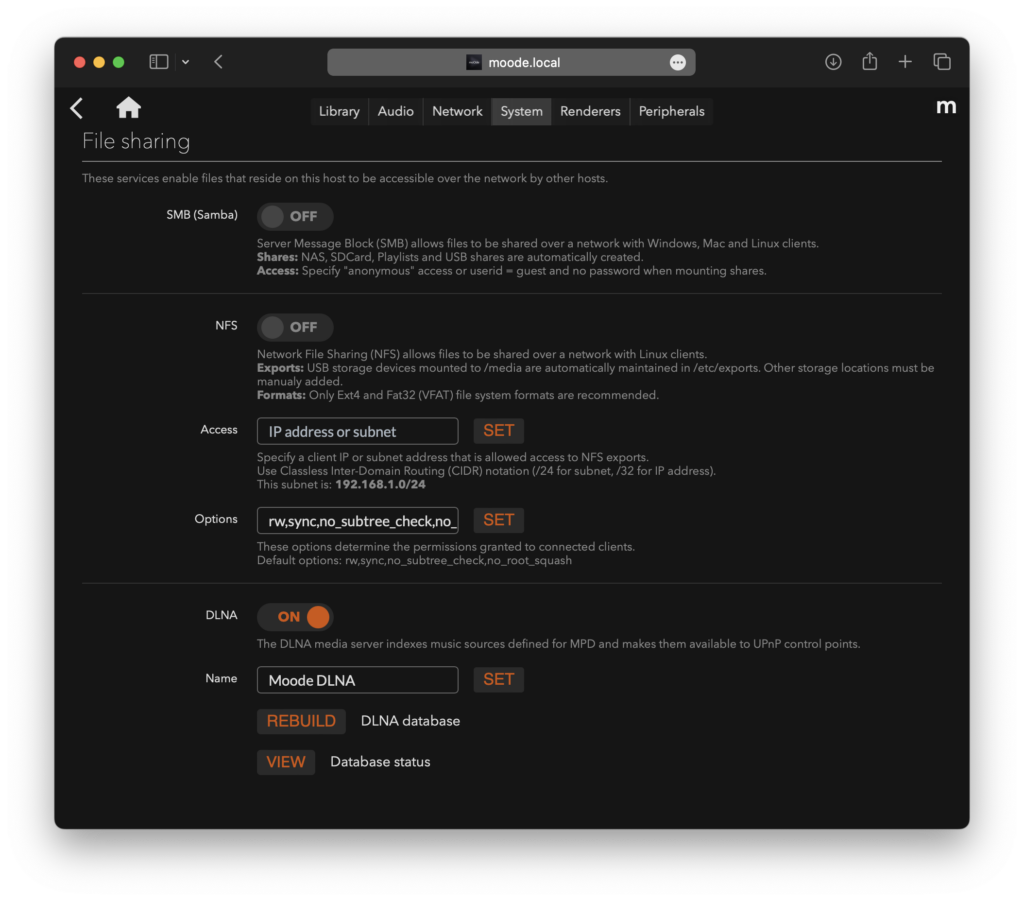Image resolution: width=1024 pixels, height=901 pixels.
Task: Select the Peripherals tab
Action: pyautogui.click(x=671, y=111)
